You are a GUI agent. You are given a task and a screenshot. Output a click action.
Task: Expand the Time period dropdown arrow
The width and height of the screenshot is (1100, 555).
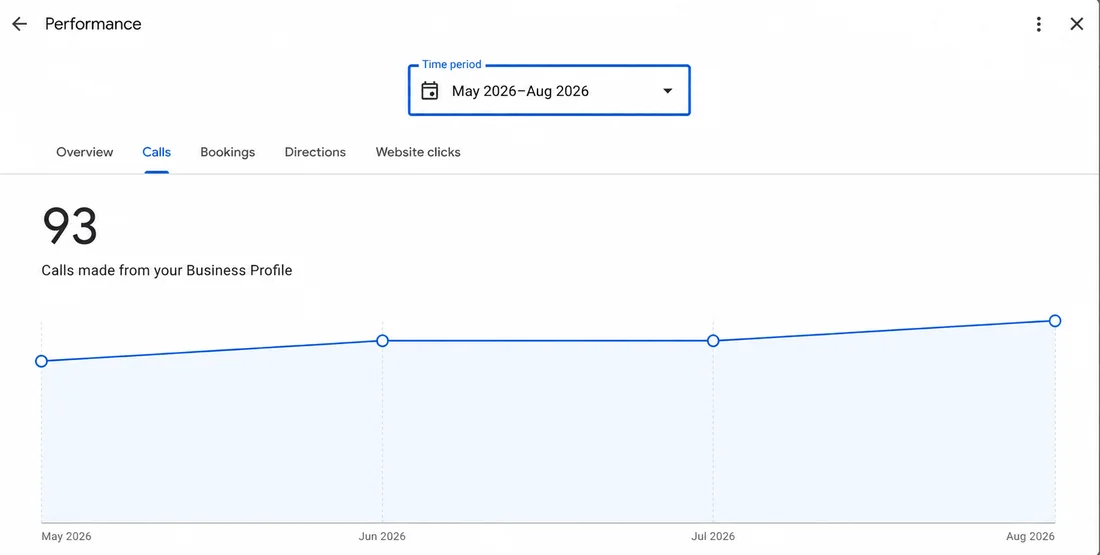pos(668,91)
